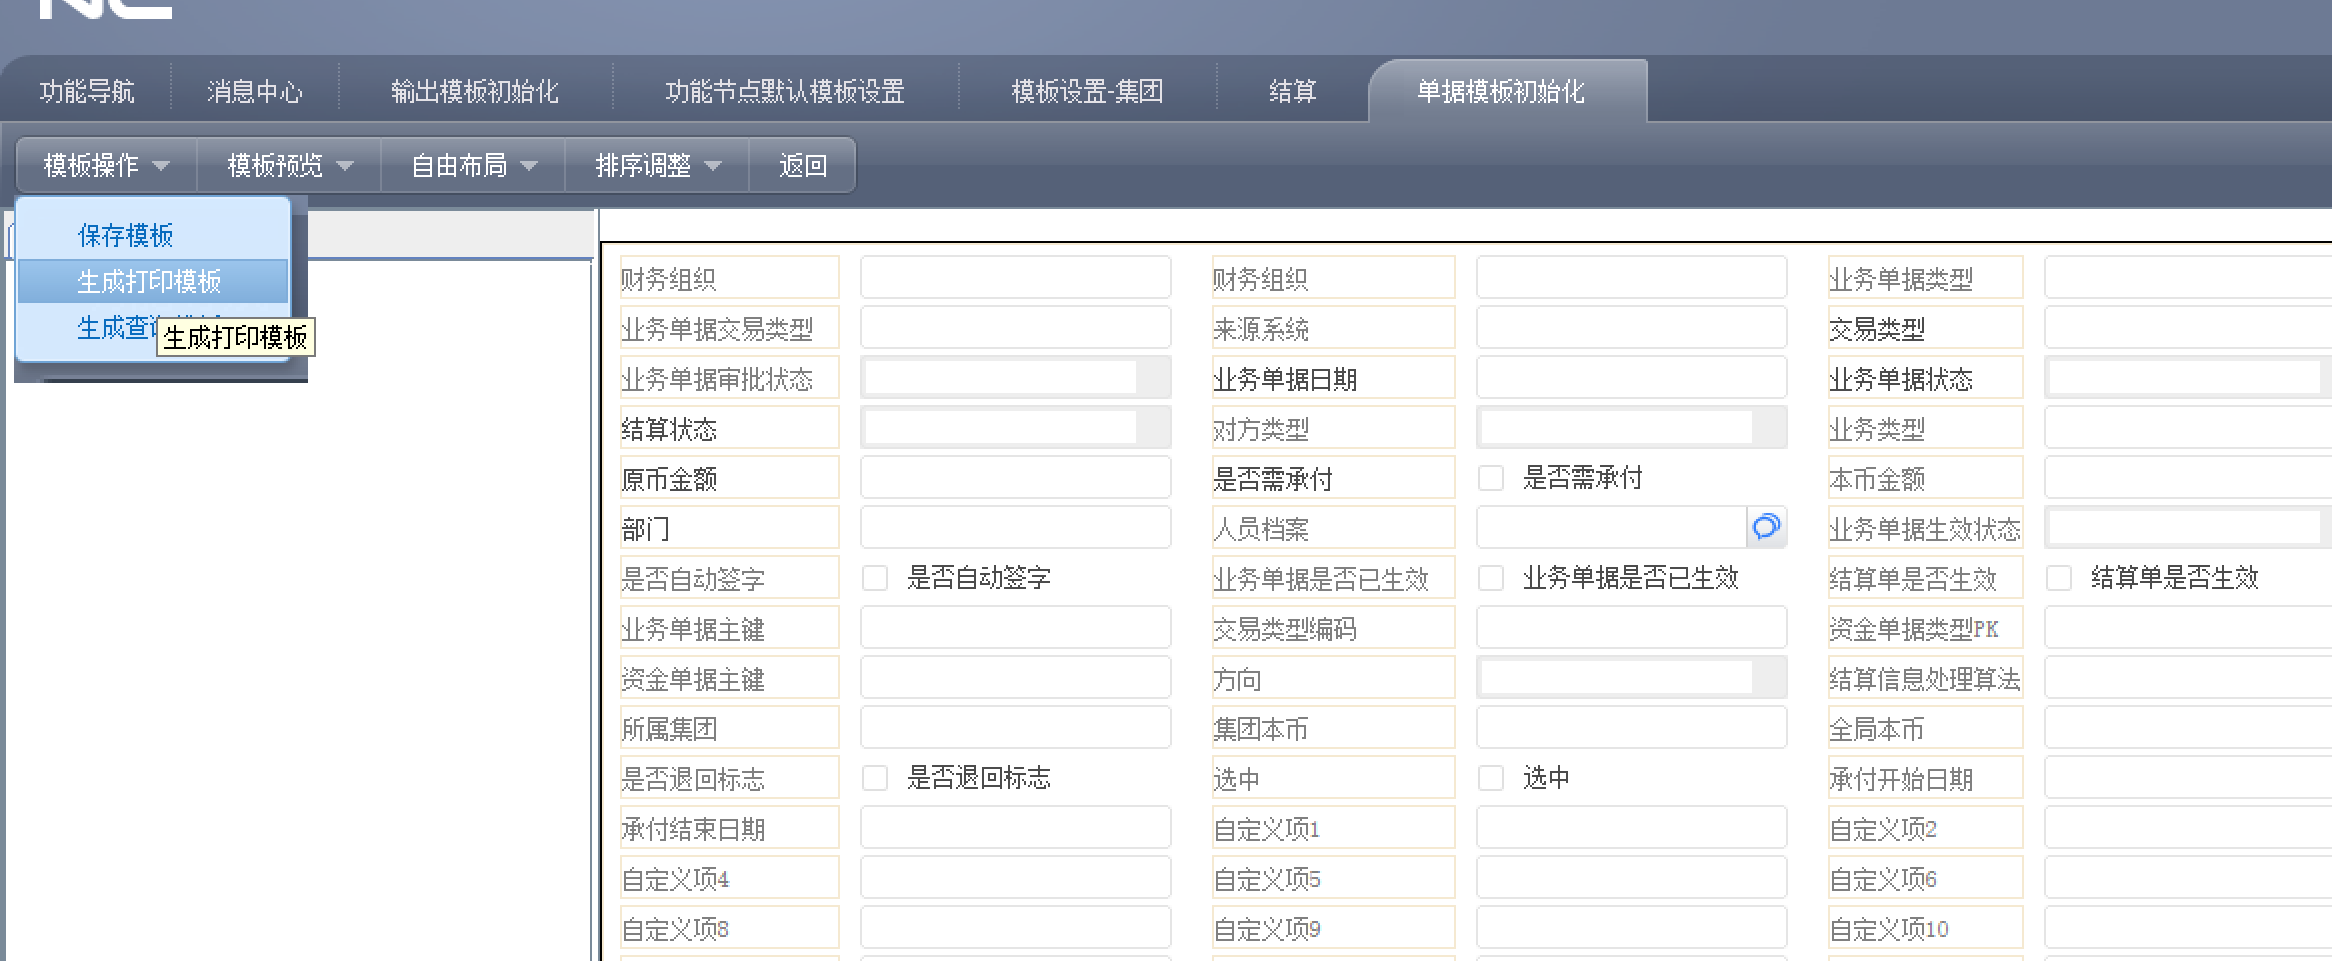Click the 自定义项4 input field
Viewport: 2332px width, 961px height.
coord(1016,877)
